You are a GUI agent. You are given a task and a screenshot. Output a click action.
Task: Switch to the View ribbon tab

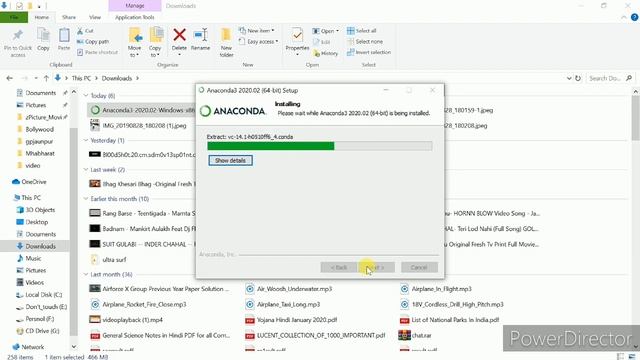click(95, 17)
